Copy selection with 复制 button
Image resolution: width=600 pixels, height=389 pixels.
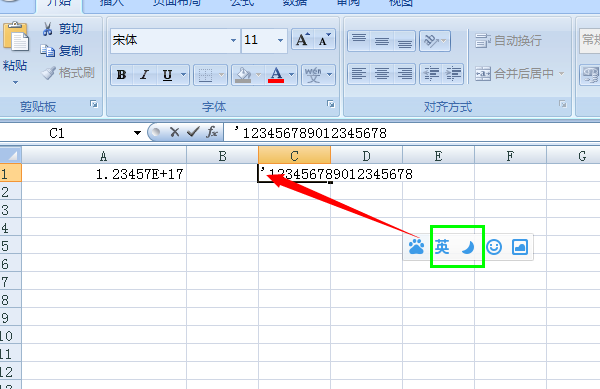click(62, 50)
